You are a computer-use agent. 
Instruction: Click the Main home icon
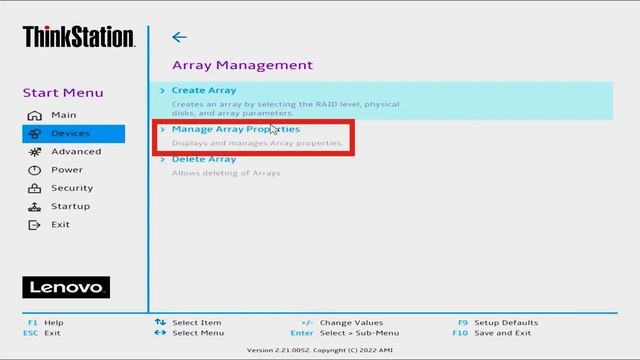click(35, 116)
